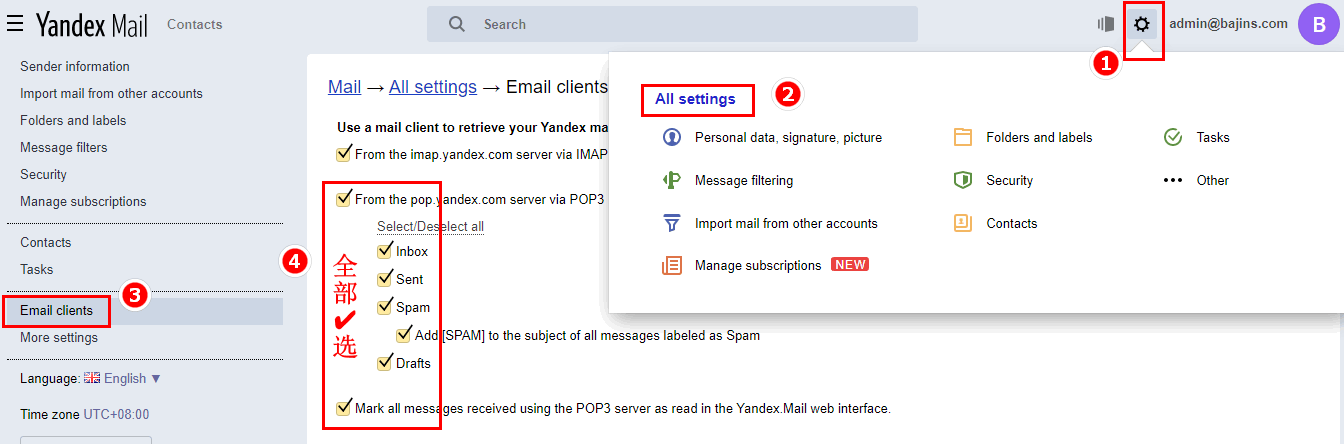1344x444 pixels.
Task: Click the hamburger menu icon
Action: click(x=15, y=24)
